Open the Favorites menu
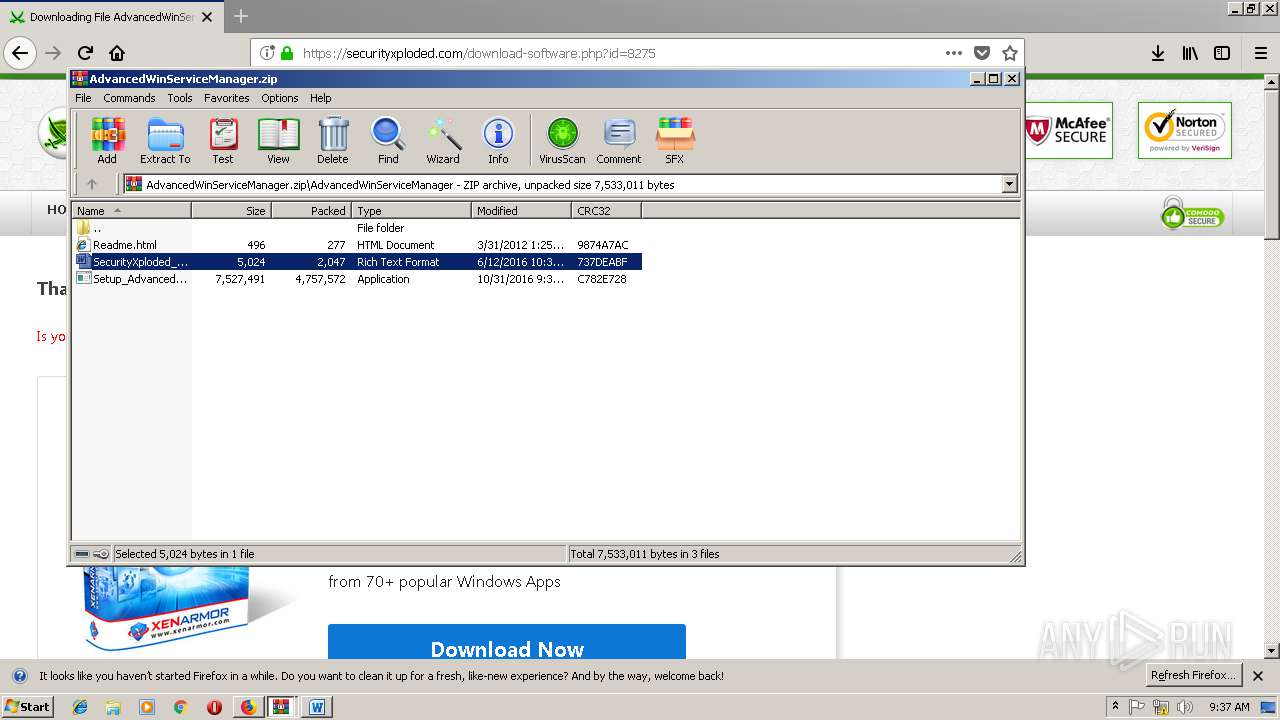Viewport: 1280px width, 720px height. [x=227, y=98]
